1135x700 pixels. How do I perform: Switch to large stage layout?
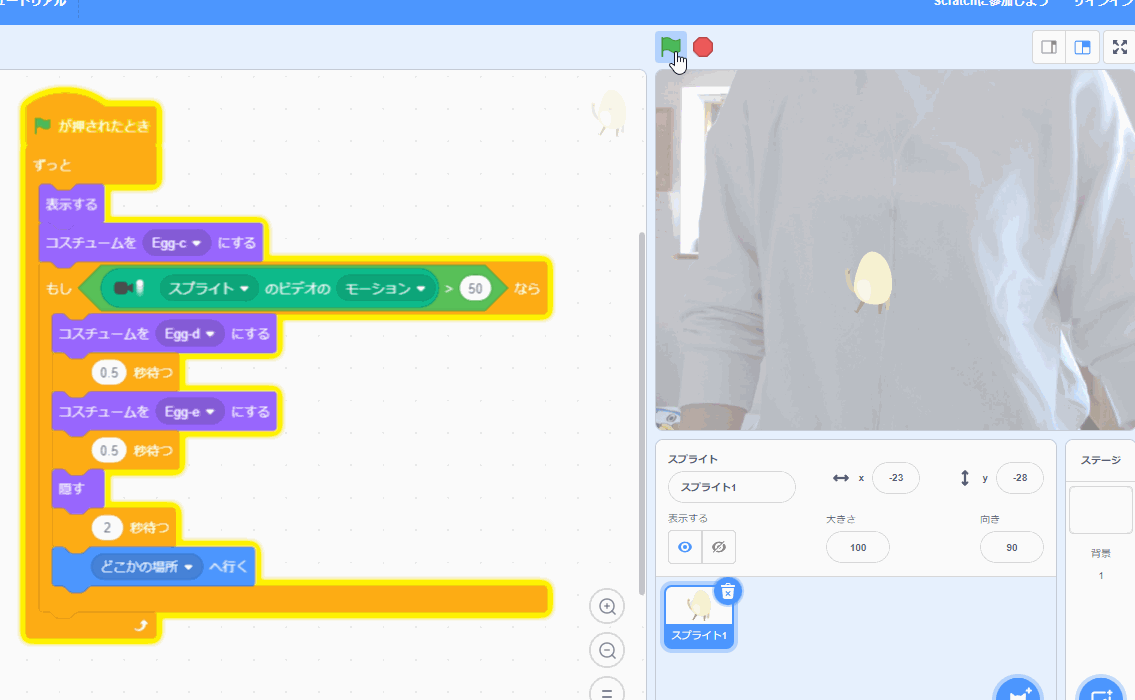point(1082,47)
